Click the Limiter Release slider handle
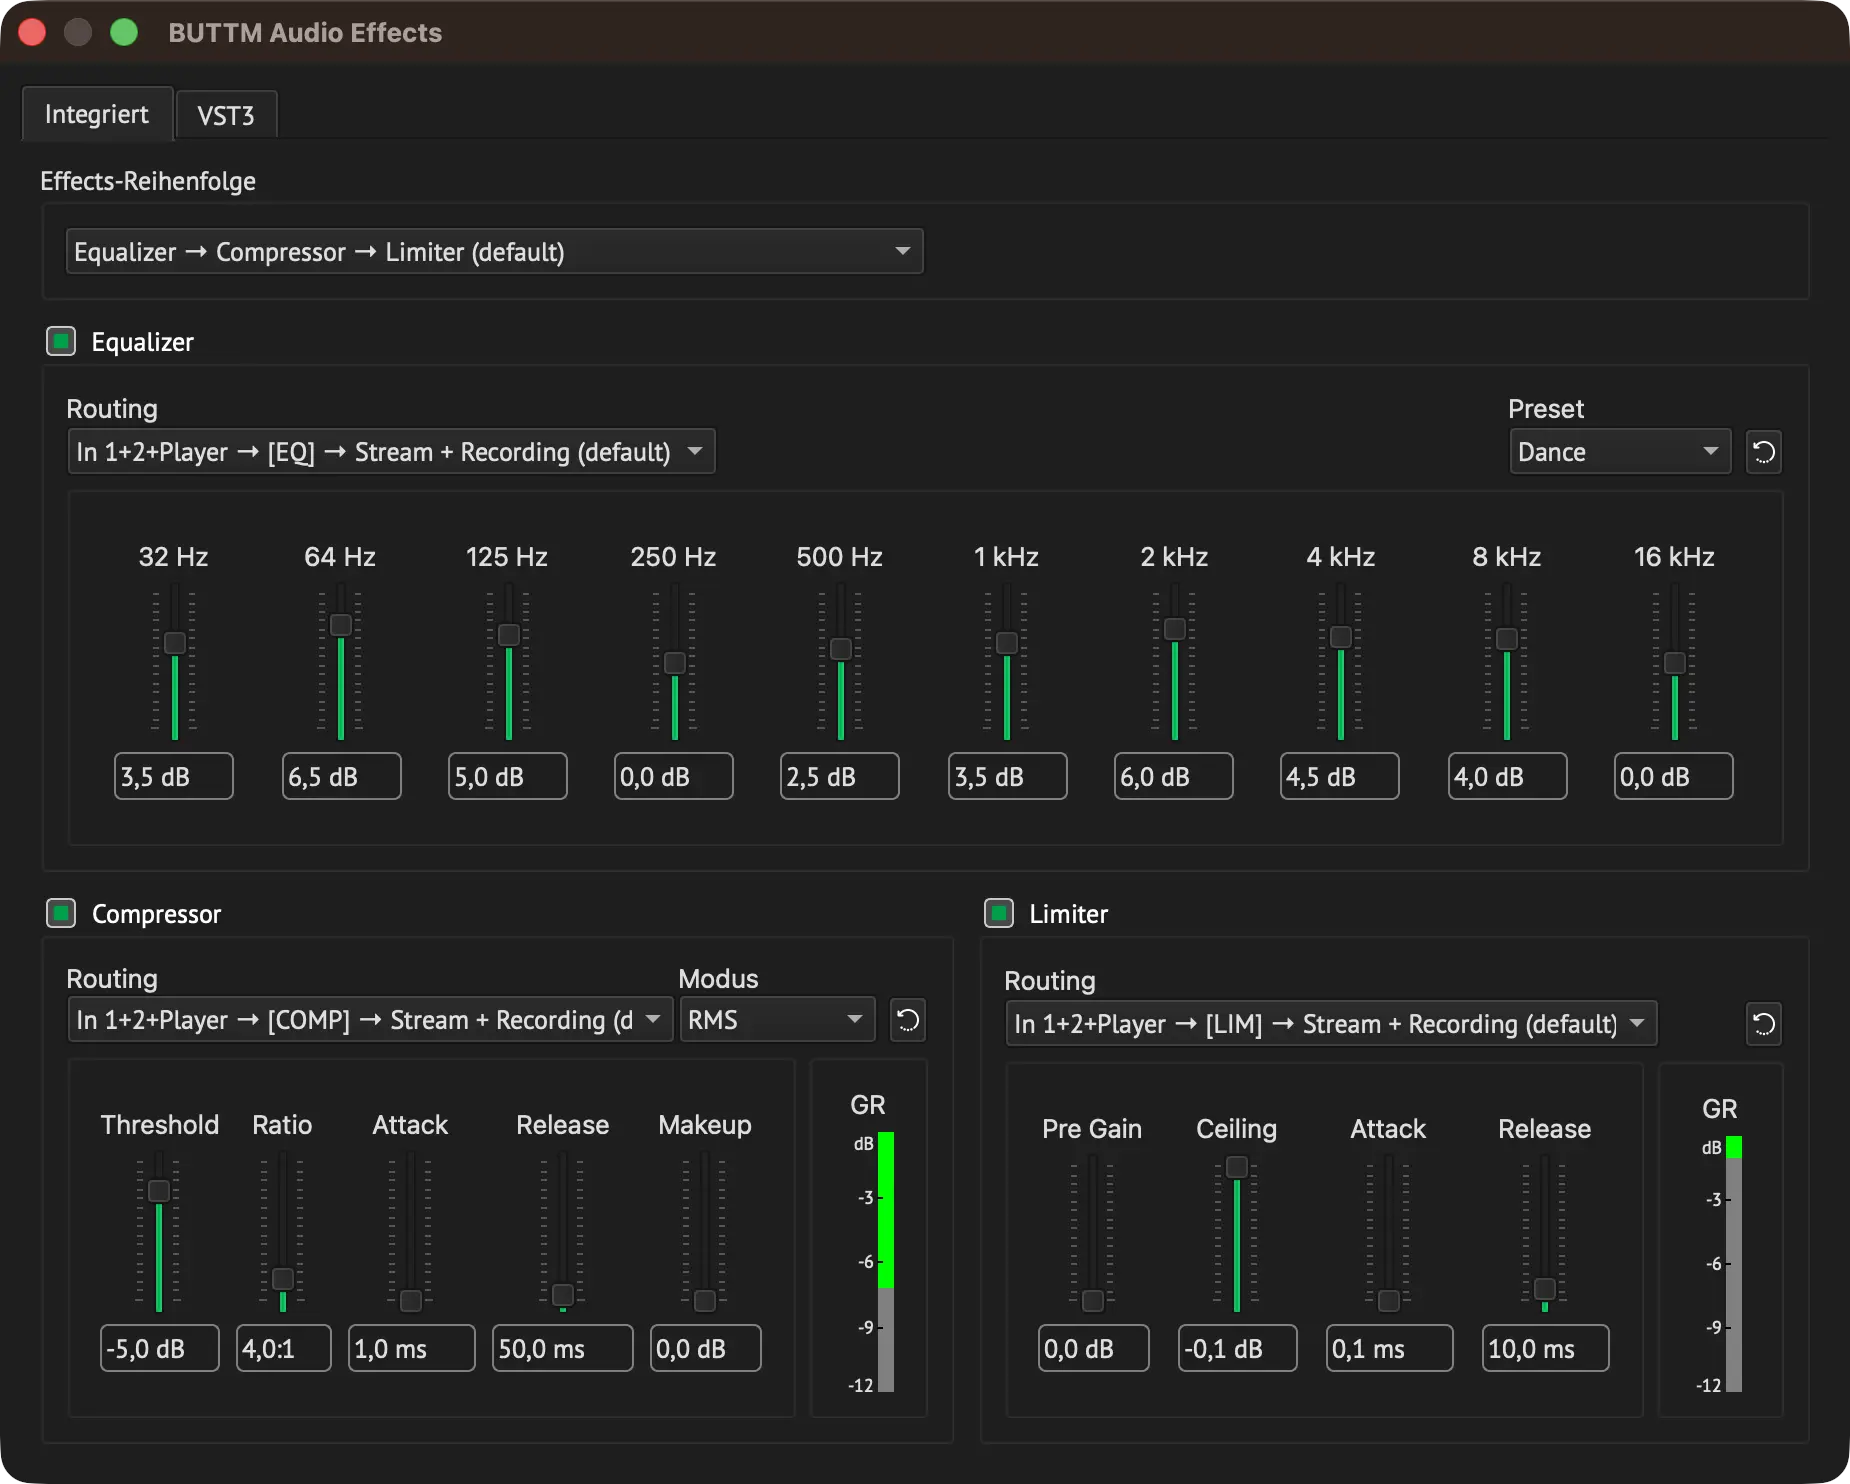The height and width of the screenshot is (1484, 1850). point(1545,1289)
